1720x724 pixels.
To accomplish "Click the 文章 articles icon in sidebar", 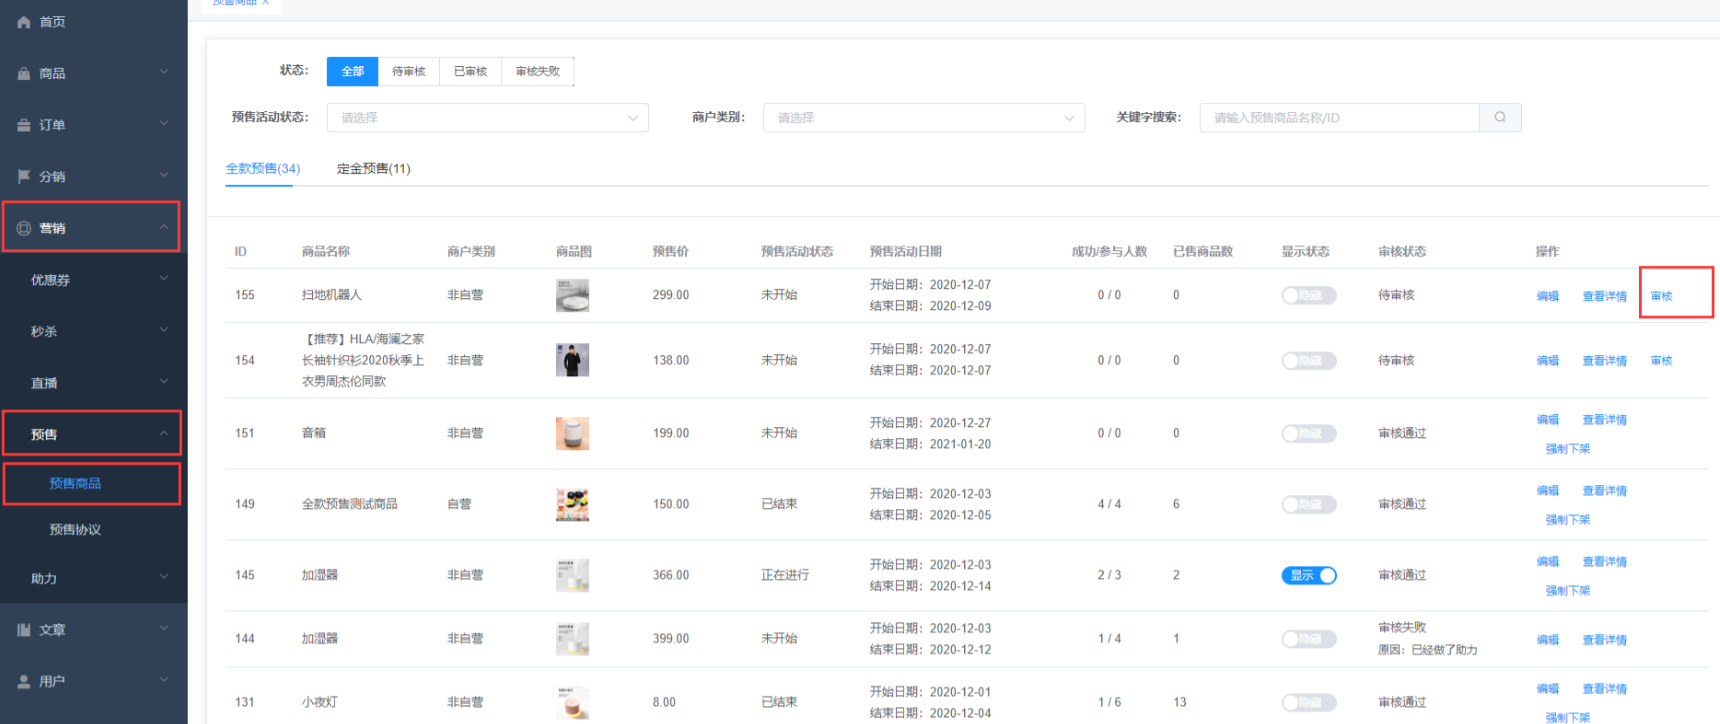I will (24, 630).
